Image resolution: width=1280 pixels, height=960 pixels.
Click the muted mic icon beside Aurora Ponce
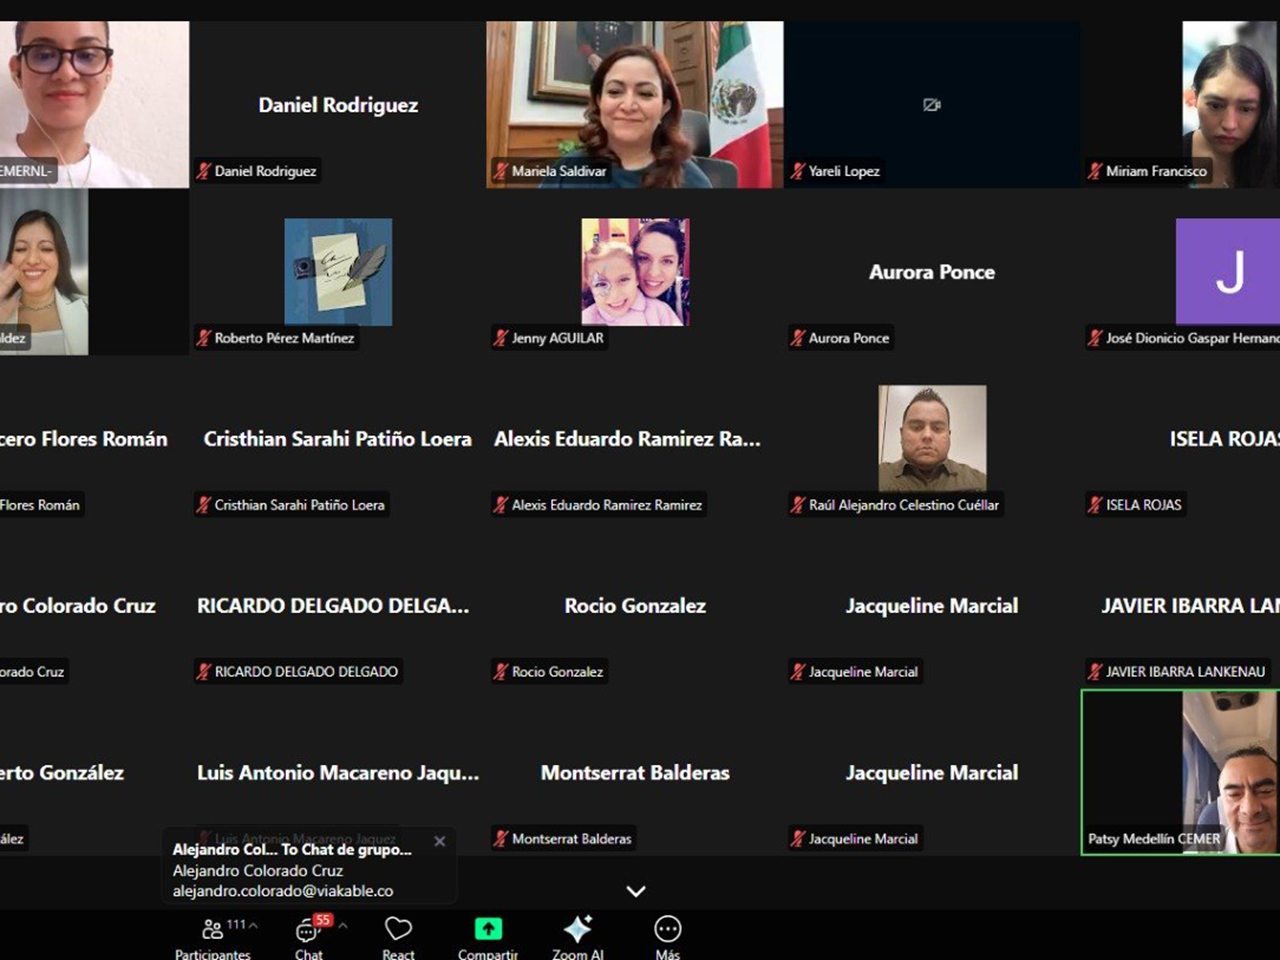coord(798,338)
